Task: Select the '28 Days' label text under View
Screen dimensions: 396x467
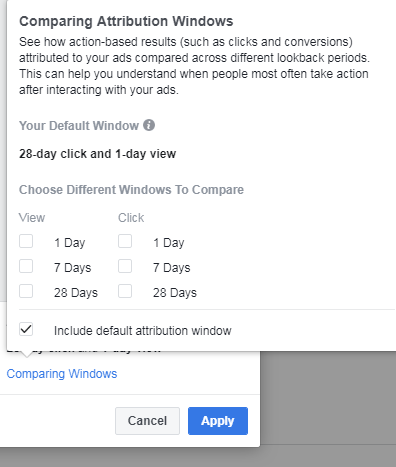Action: [x=76, y=293]
